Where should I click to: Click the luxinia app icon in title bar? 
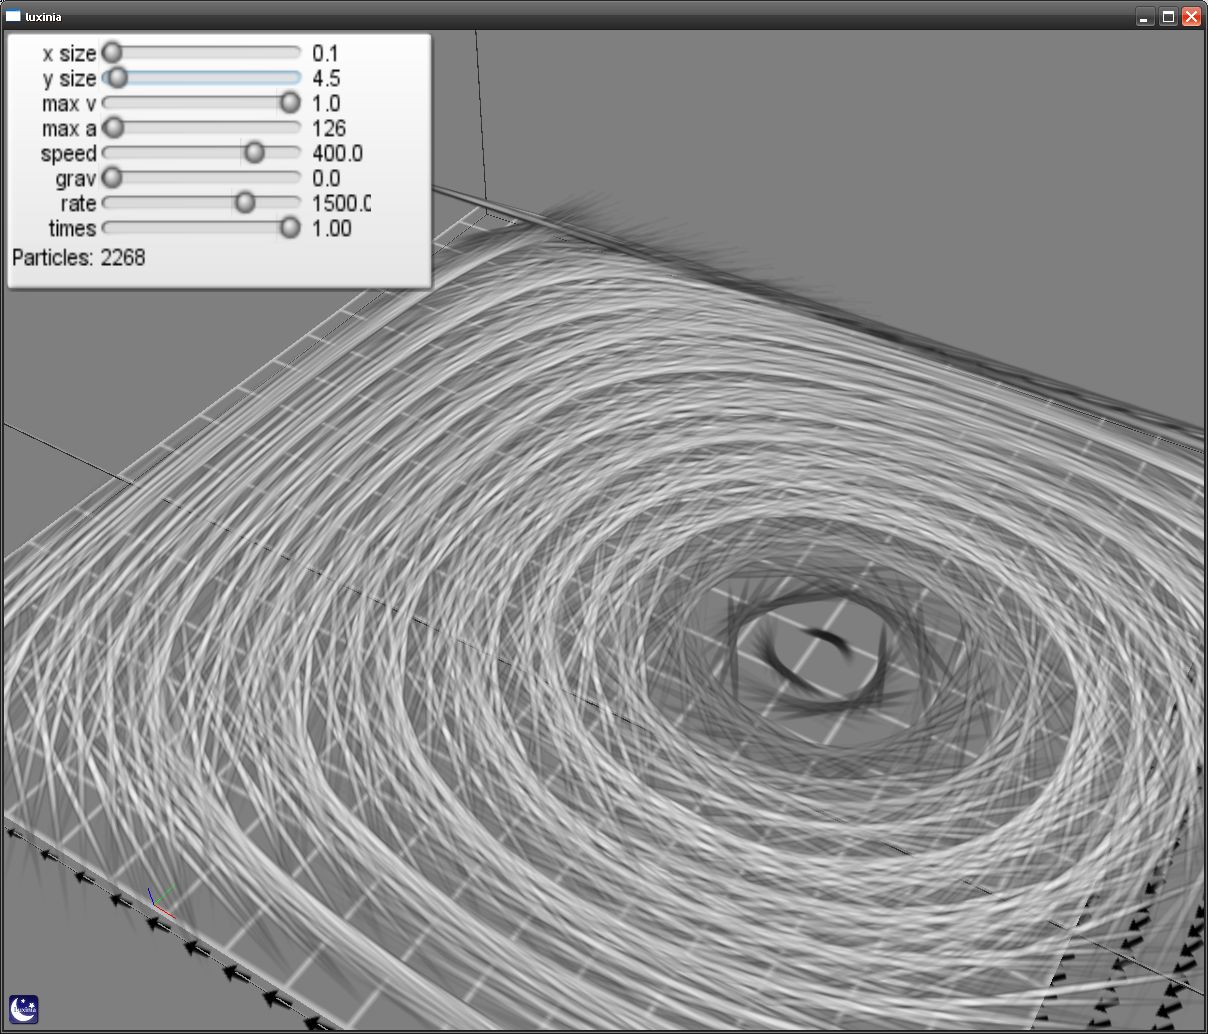(13, 16)
